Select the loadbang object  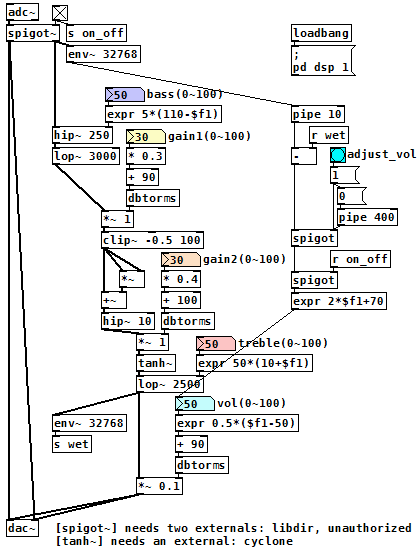coord(321,33)
